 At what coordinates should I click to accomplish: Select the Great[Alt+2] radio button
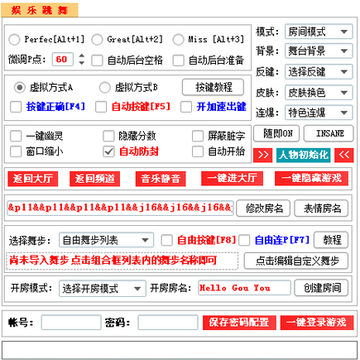pyautogui.click(x=97, y=40)
